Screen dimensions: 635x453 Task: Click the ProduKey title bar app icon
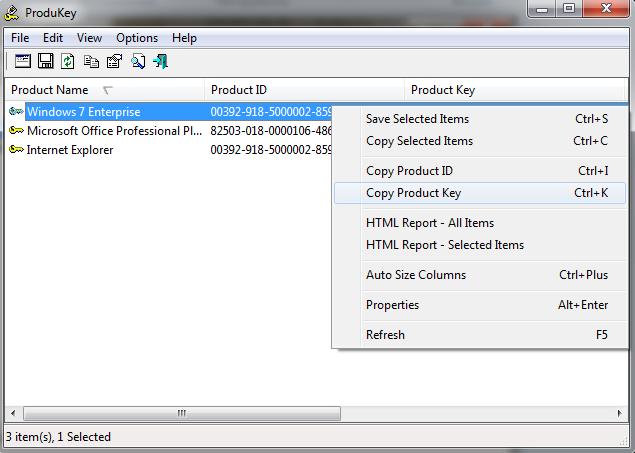tap(12, 13)
